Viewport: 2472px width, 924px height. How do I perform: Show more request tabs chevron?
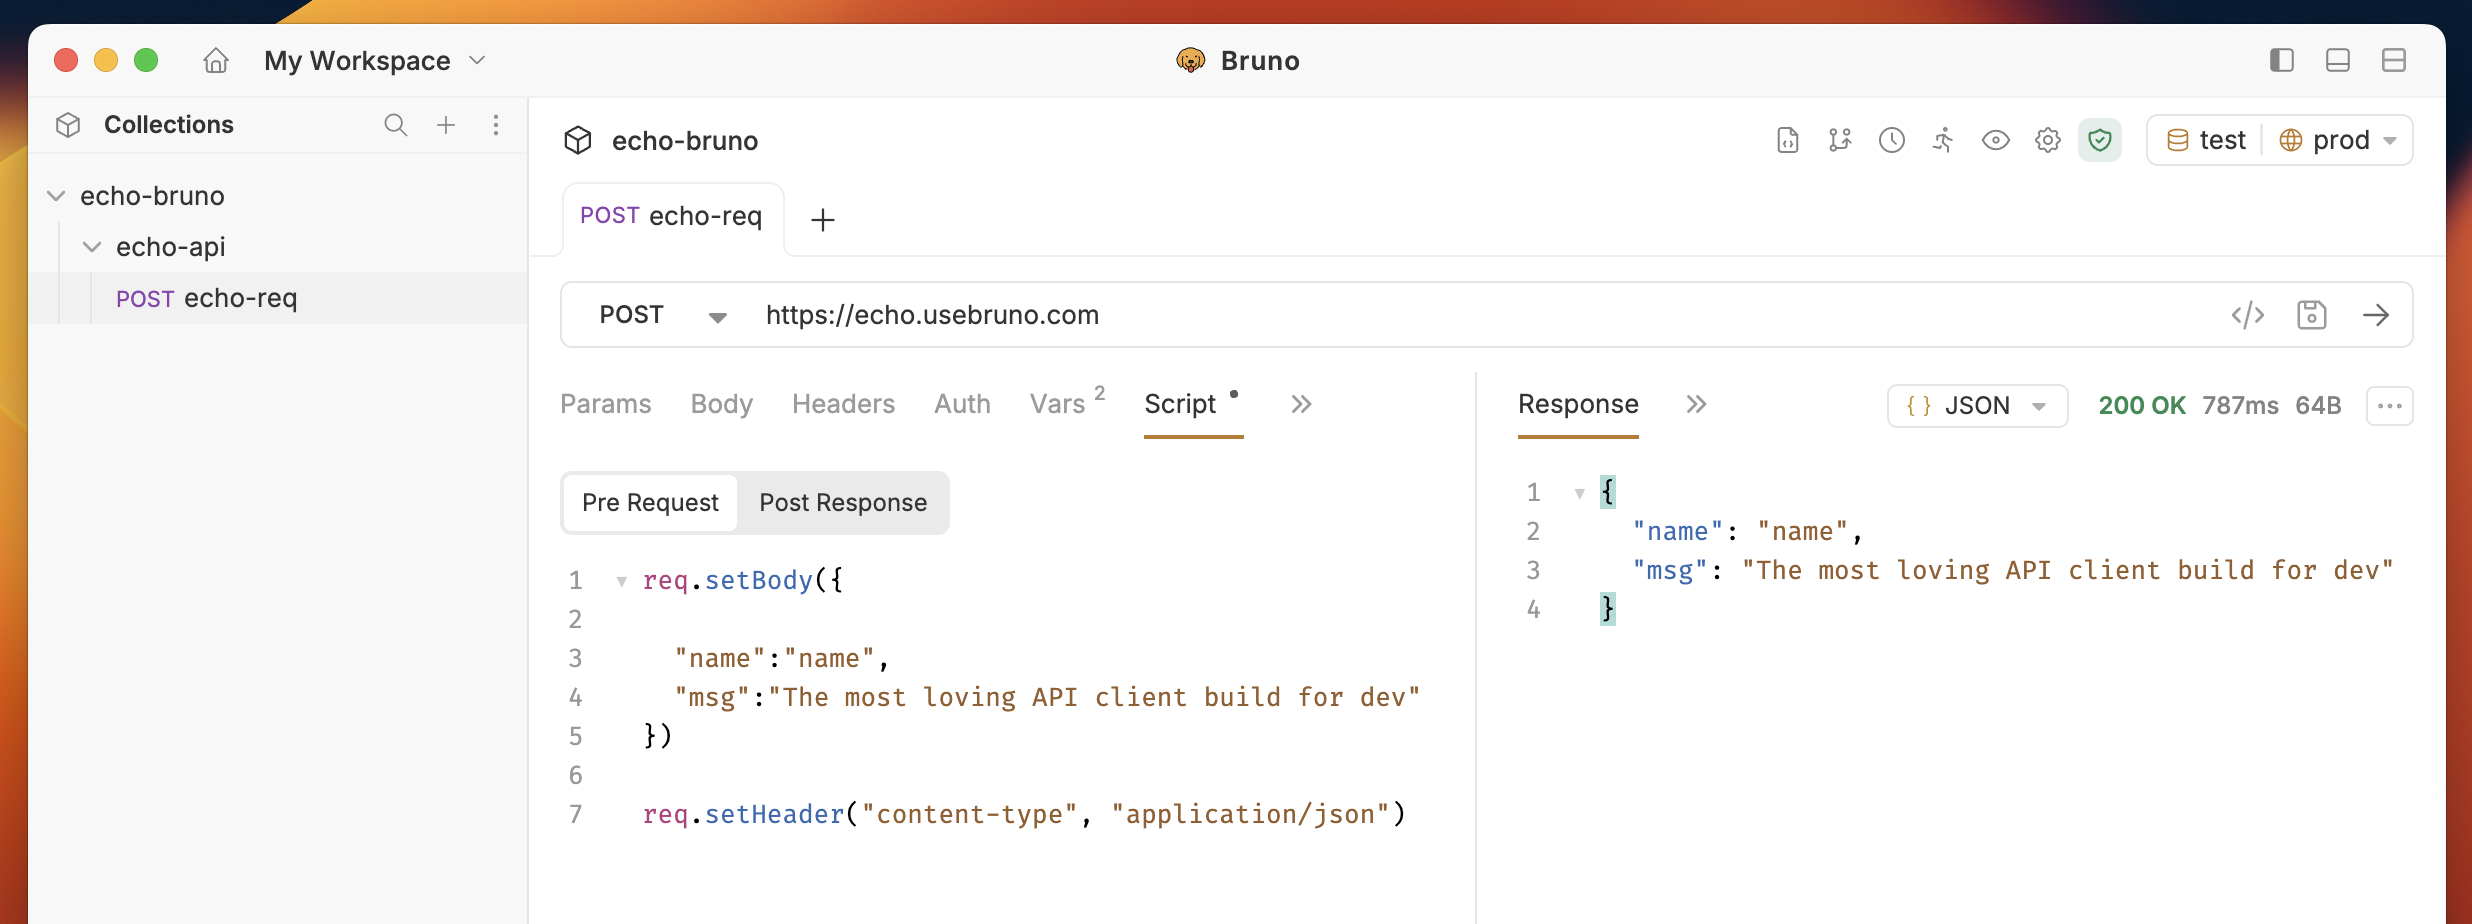tap(1301, 404)
